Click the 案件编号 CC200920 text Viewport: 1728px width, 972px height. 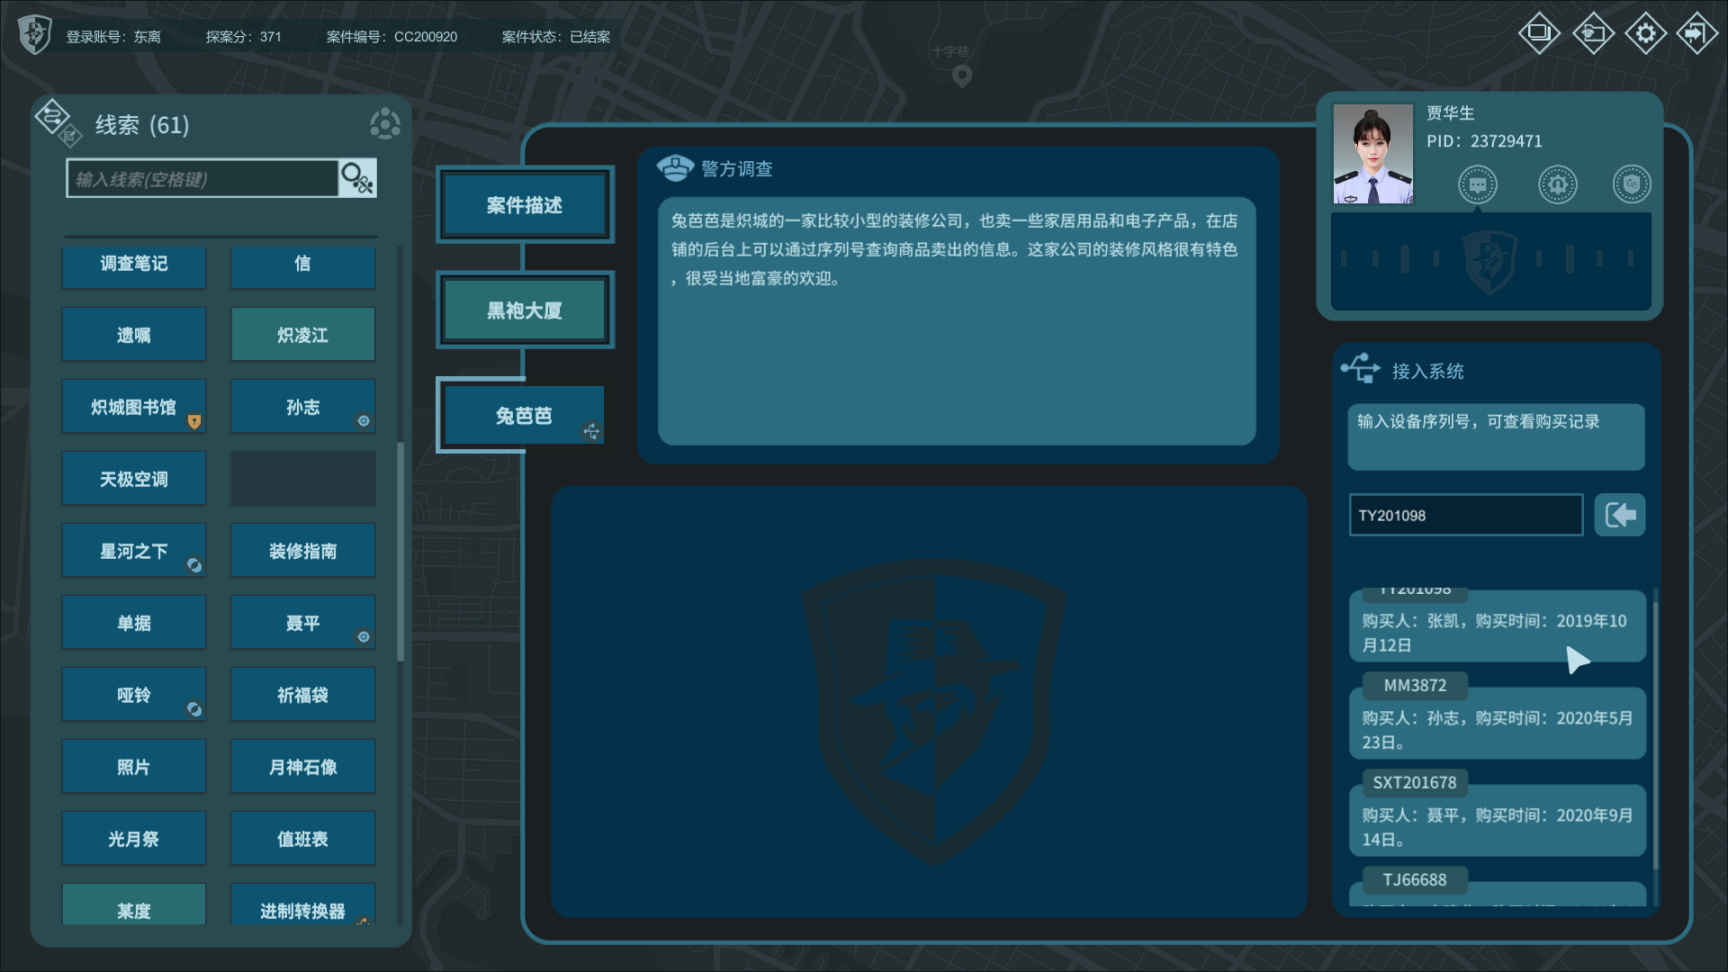[x=392, y=37]
